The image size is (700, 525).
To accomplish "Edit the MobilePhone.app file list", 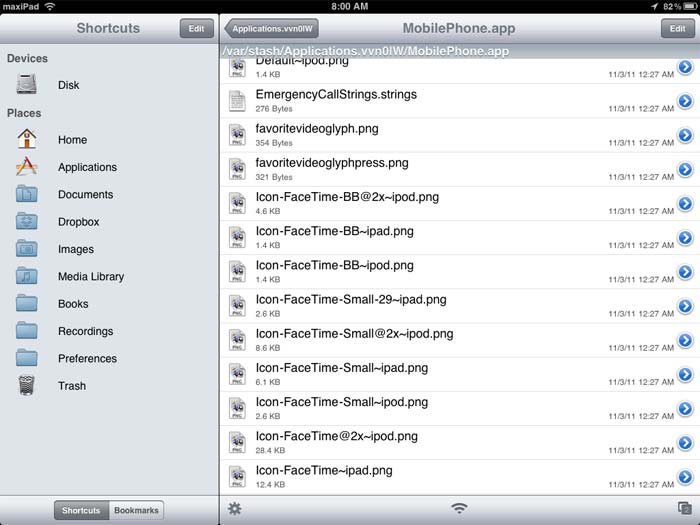I will click(x=677, y=29).
